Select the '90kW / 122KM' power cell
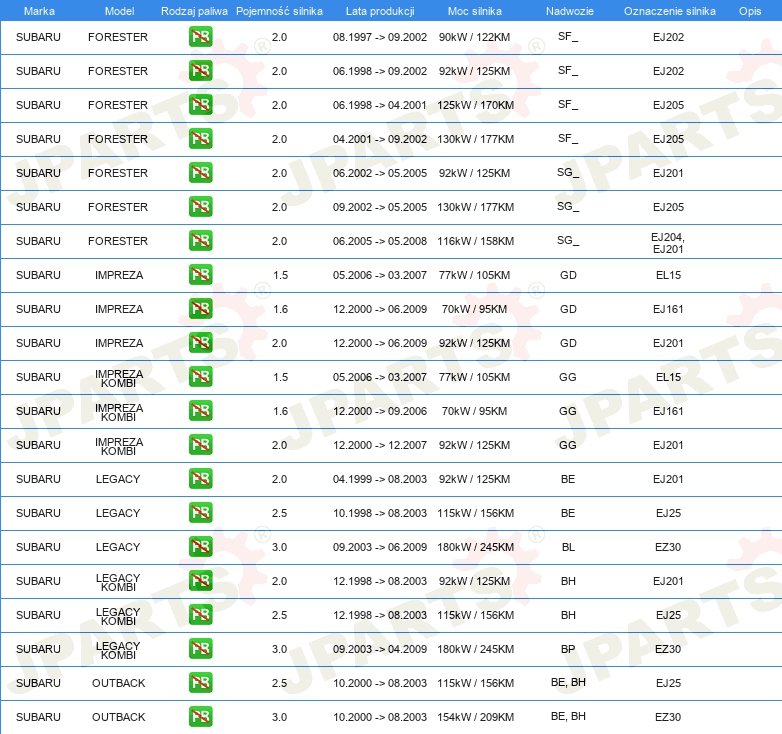782x734 pixels. (x=474, y=37)
